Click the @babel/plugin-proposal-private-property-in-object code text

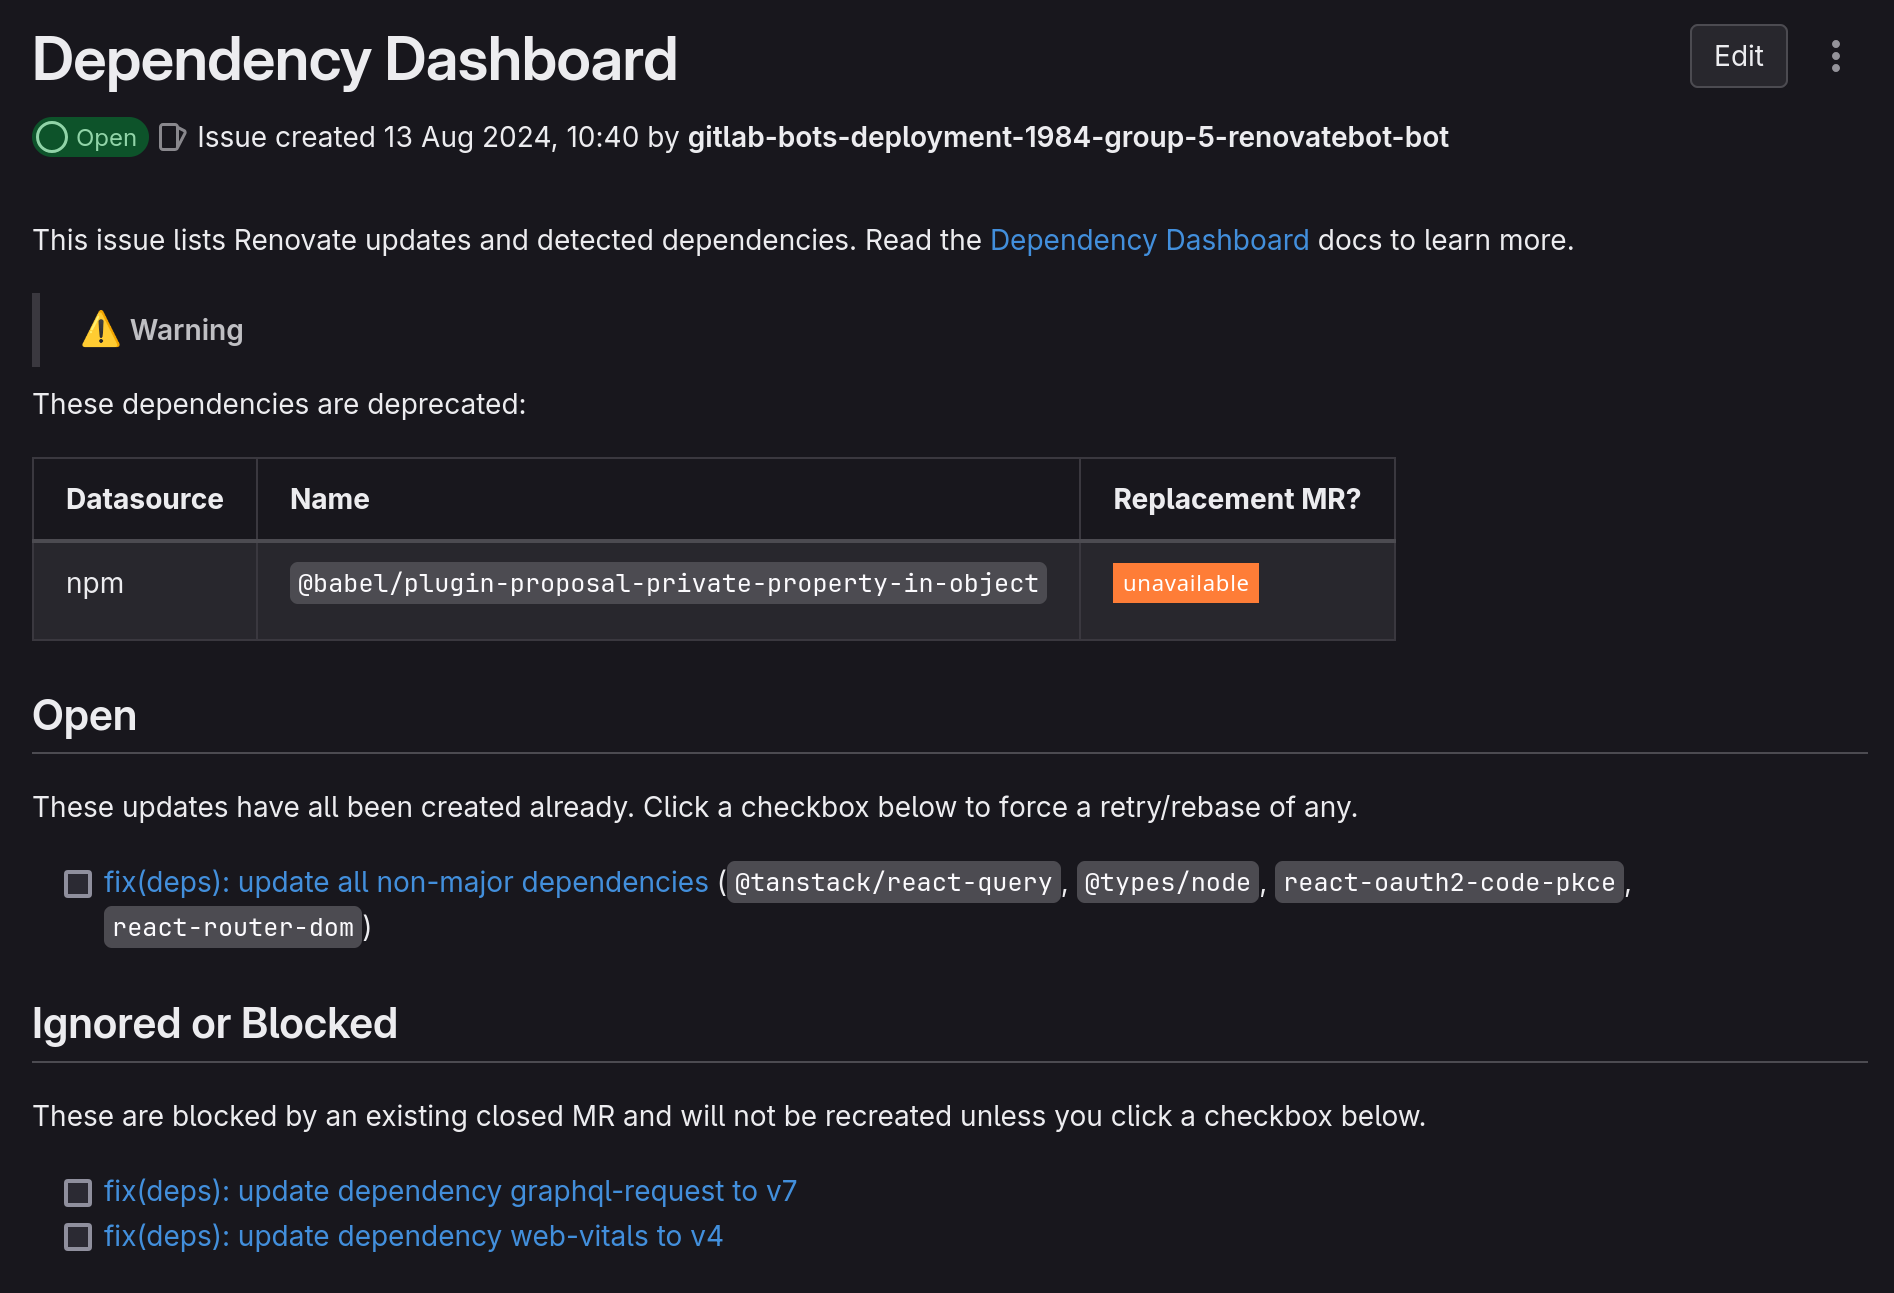pos(668,583)
